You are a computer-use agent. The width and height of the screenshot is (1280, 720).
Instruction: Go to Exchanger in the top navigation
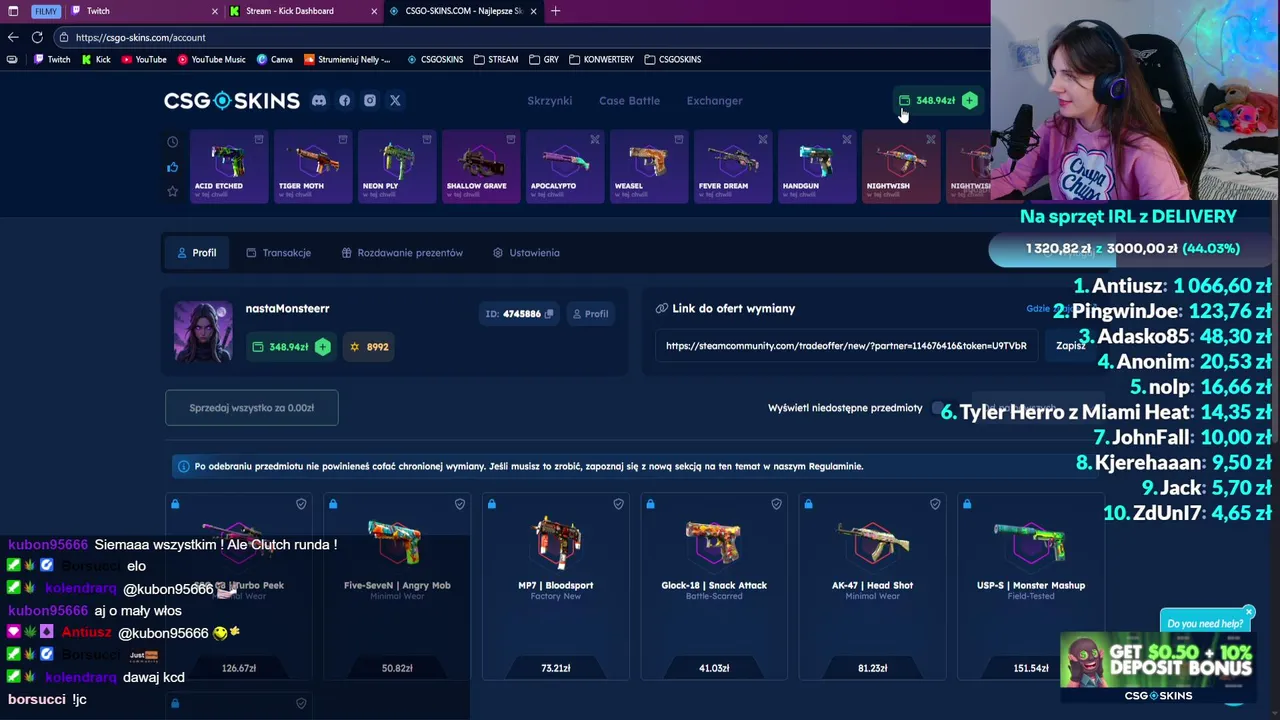[x=714, y=101]
